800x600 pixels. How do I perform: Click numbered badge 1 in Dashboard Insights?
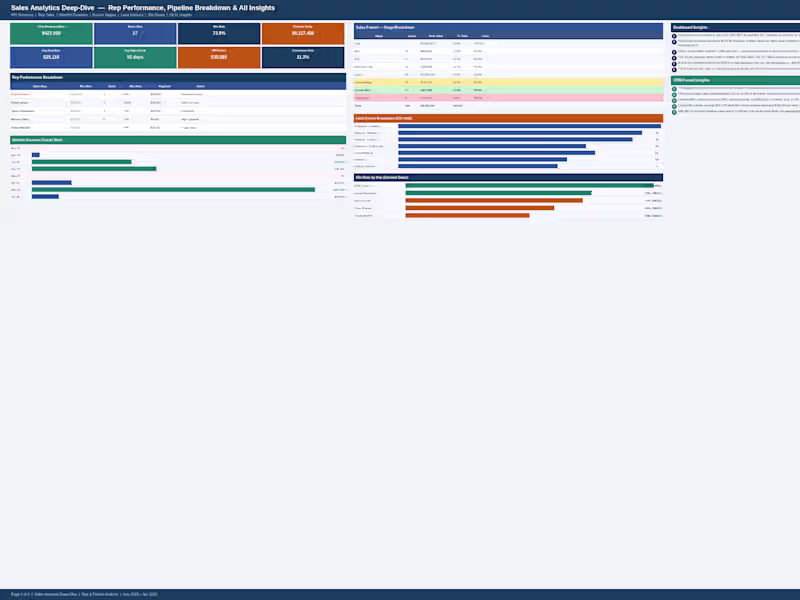pyautogui.click(x=675, y=35)
